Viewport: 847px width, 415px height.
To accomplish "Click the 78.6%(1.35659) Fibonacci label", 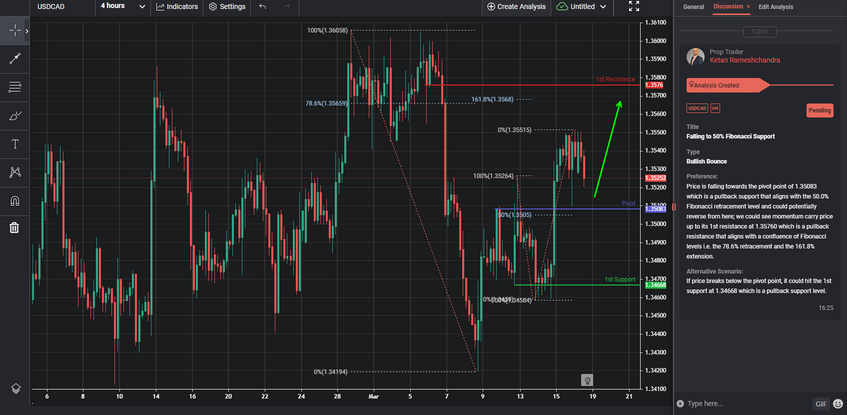I will [x=327, y=103].
